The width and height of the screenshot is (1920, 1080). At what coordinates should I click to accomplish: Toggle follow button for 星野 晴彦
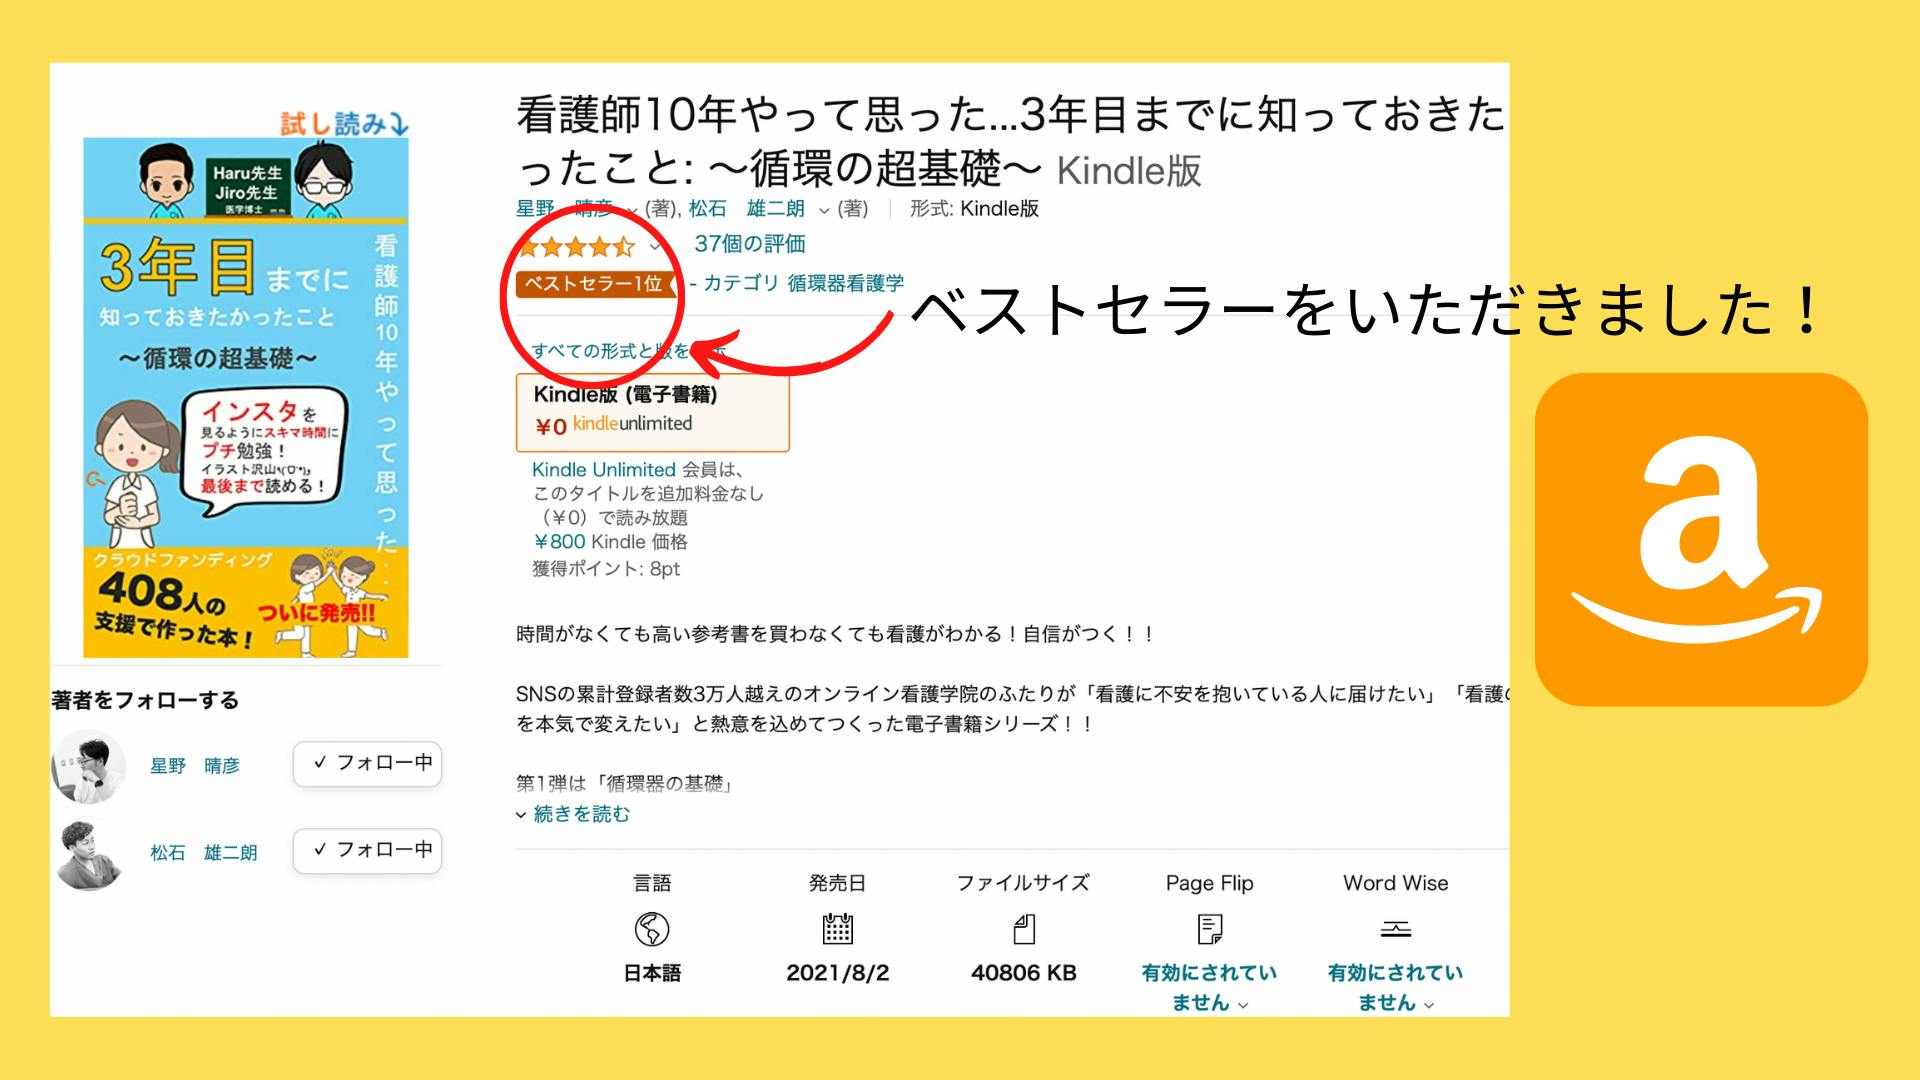pos(367,764)
